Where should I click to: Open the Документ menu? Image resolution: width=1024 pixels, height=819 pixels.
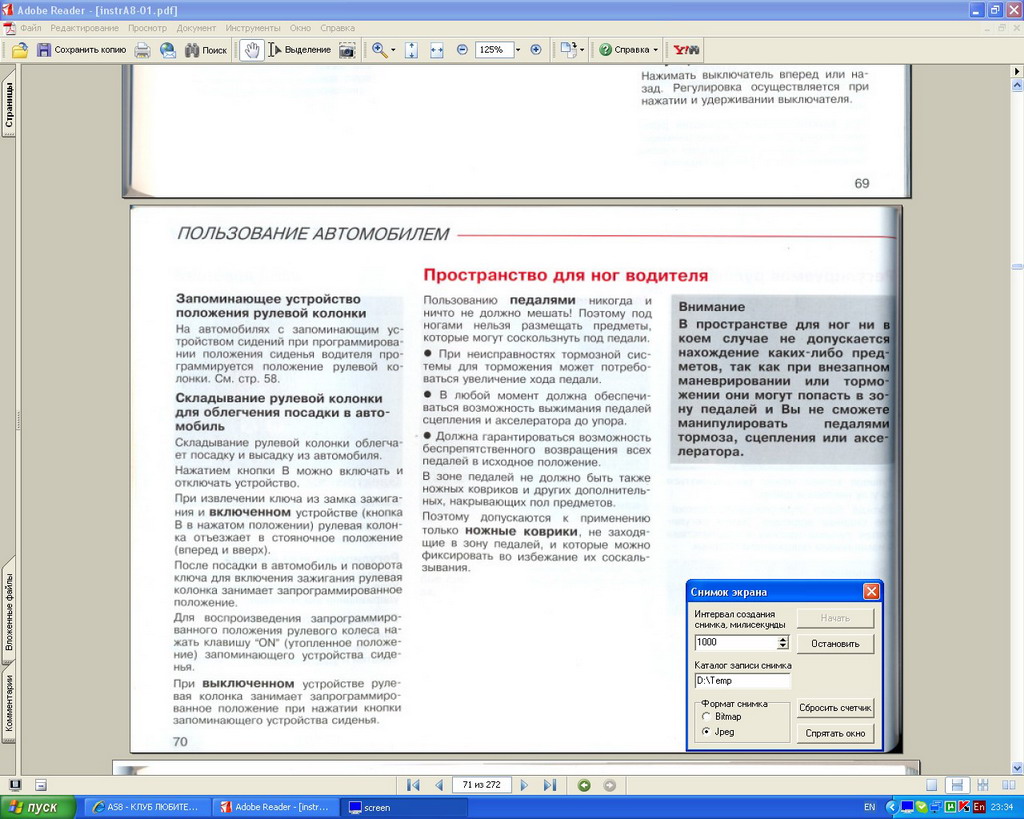tap(196, 28)
